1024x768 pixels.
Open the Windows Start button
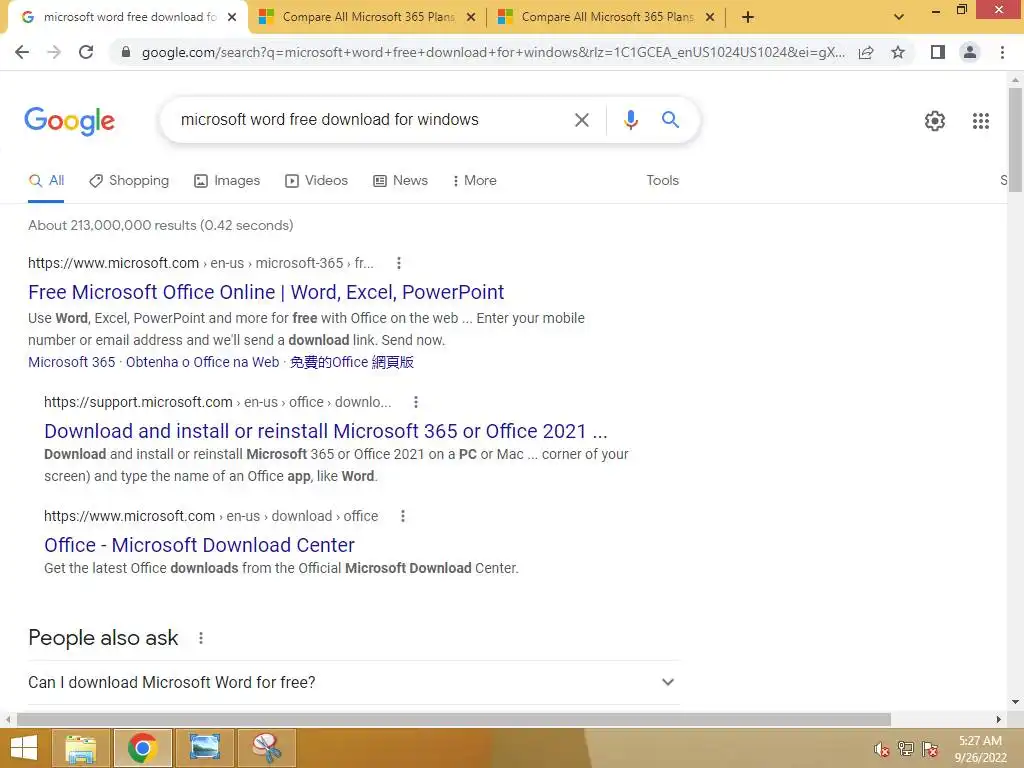(24, 748)
